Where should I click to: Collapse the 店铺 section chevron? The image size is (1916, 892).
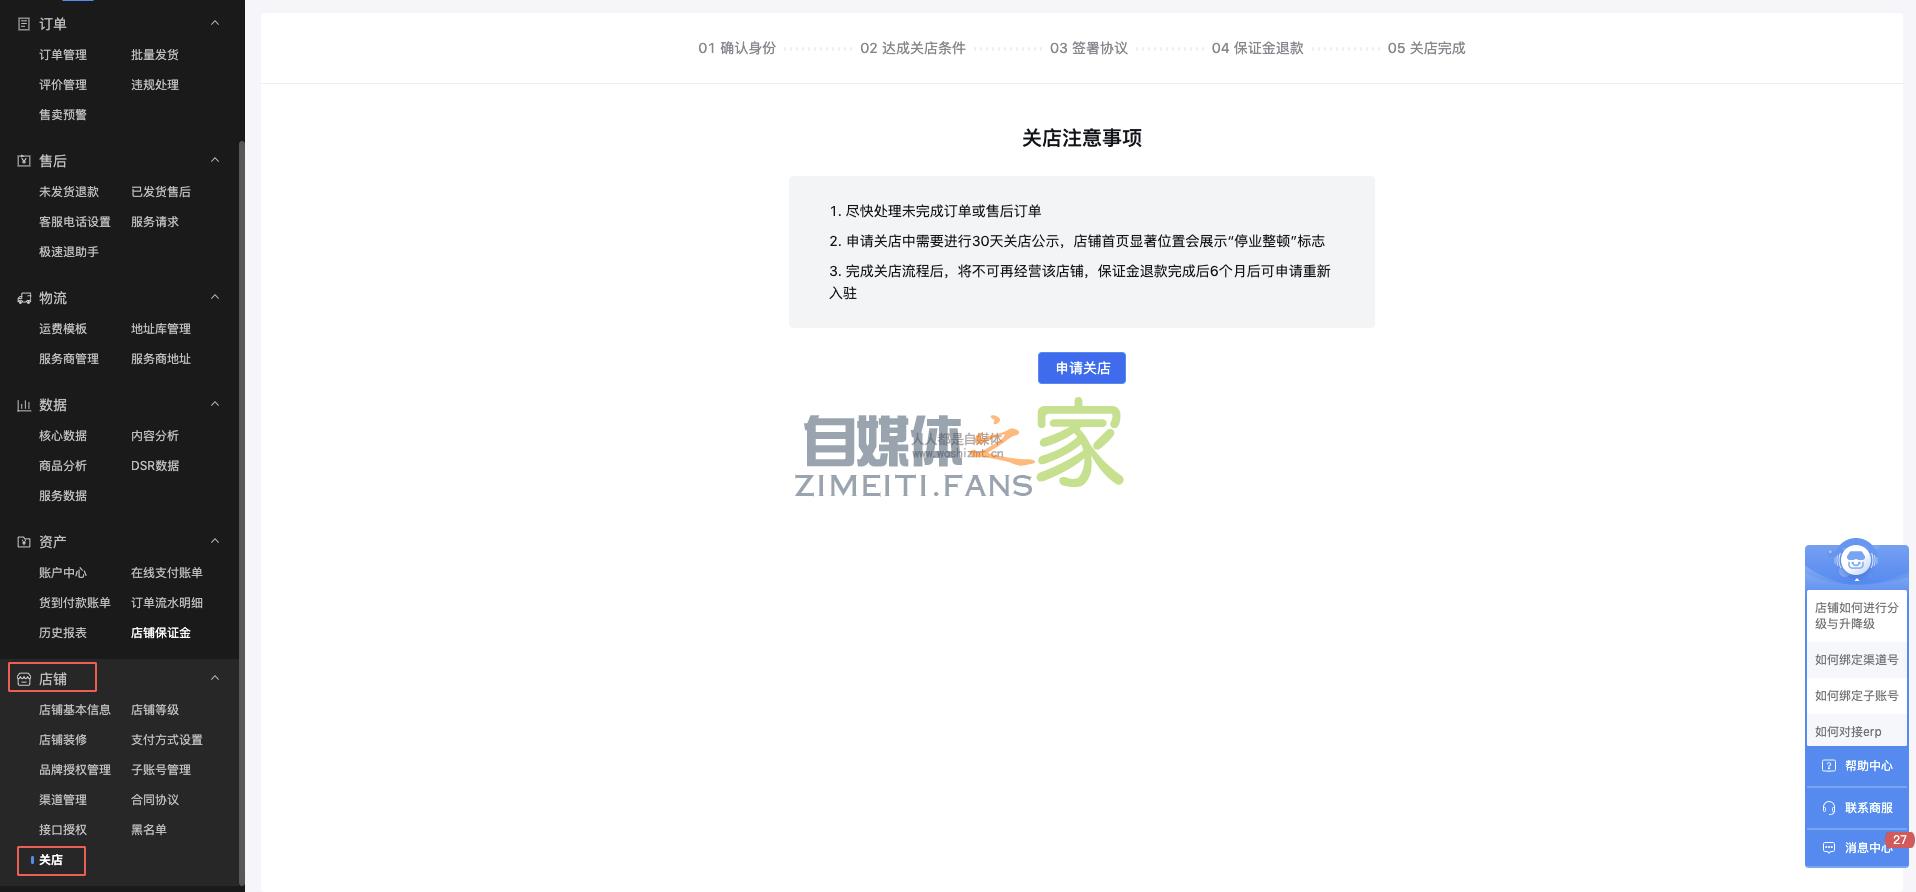click(214, 678)
